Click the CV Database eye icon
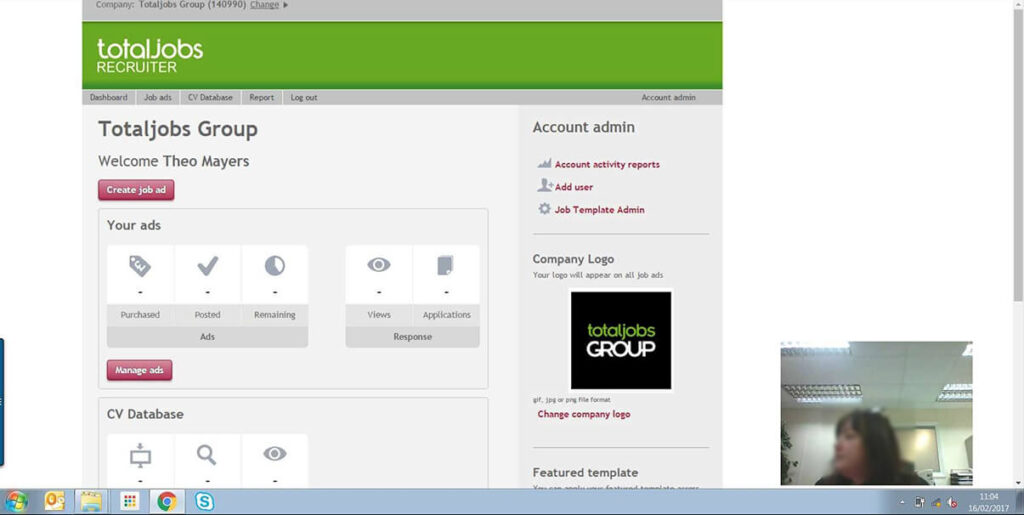 pos(274,455)
